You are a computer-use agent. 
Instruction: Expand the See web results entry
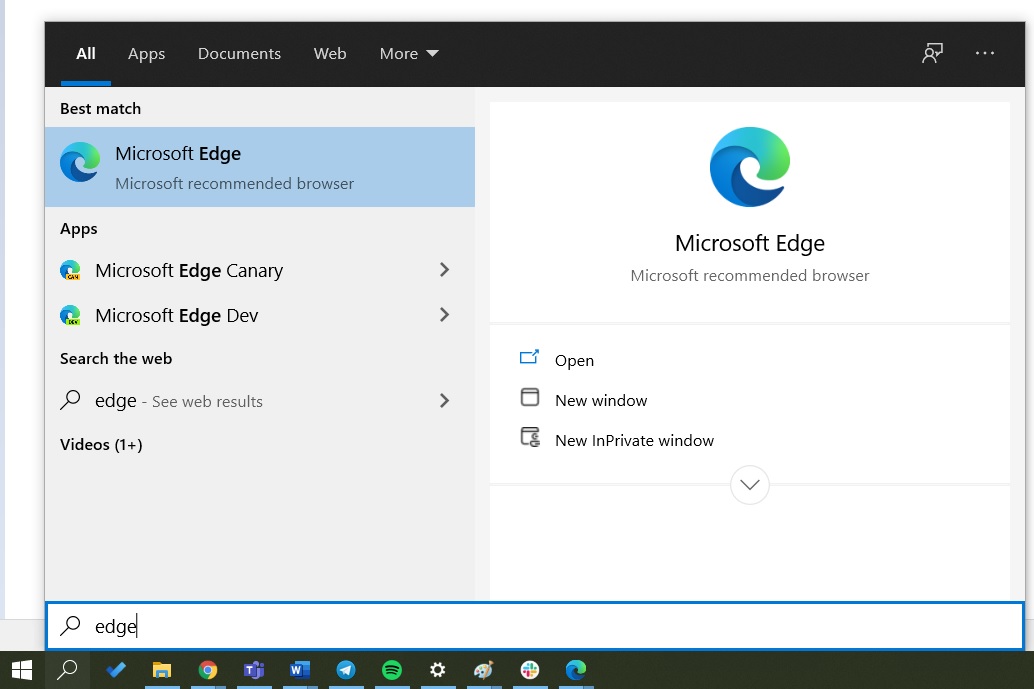click(444, 400)
